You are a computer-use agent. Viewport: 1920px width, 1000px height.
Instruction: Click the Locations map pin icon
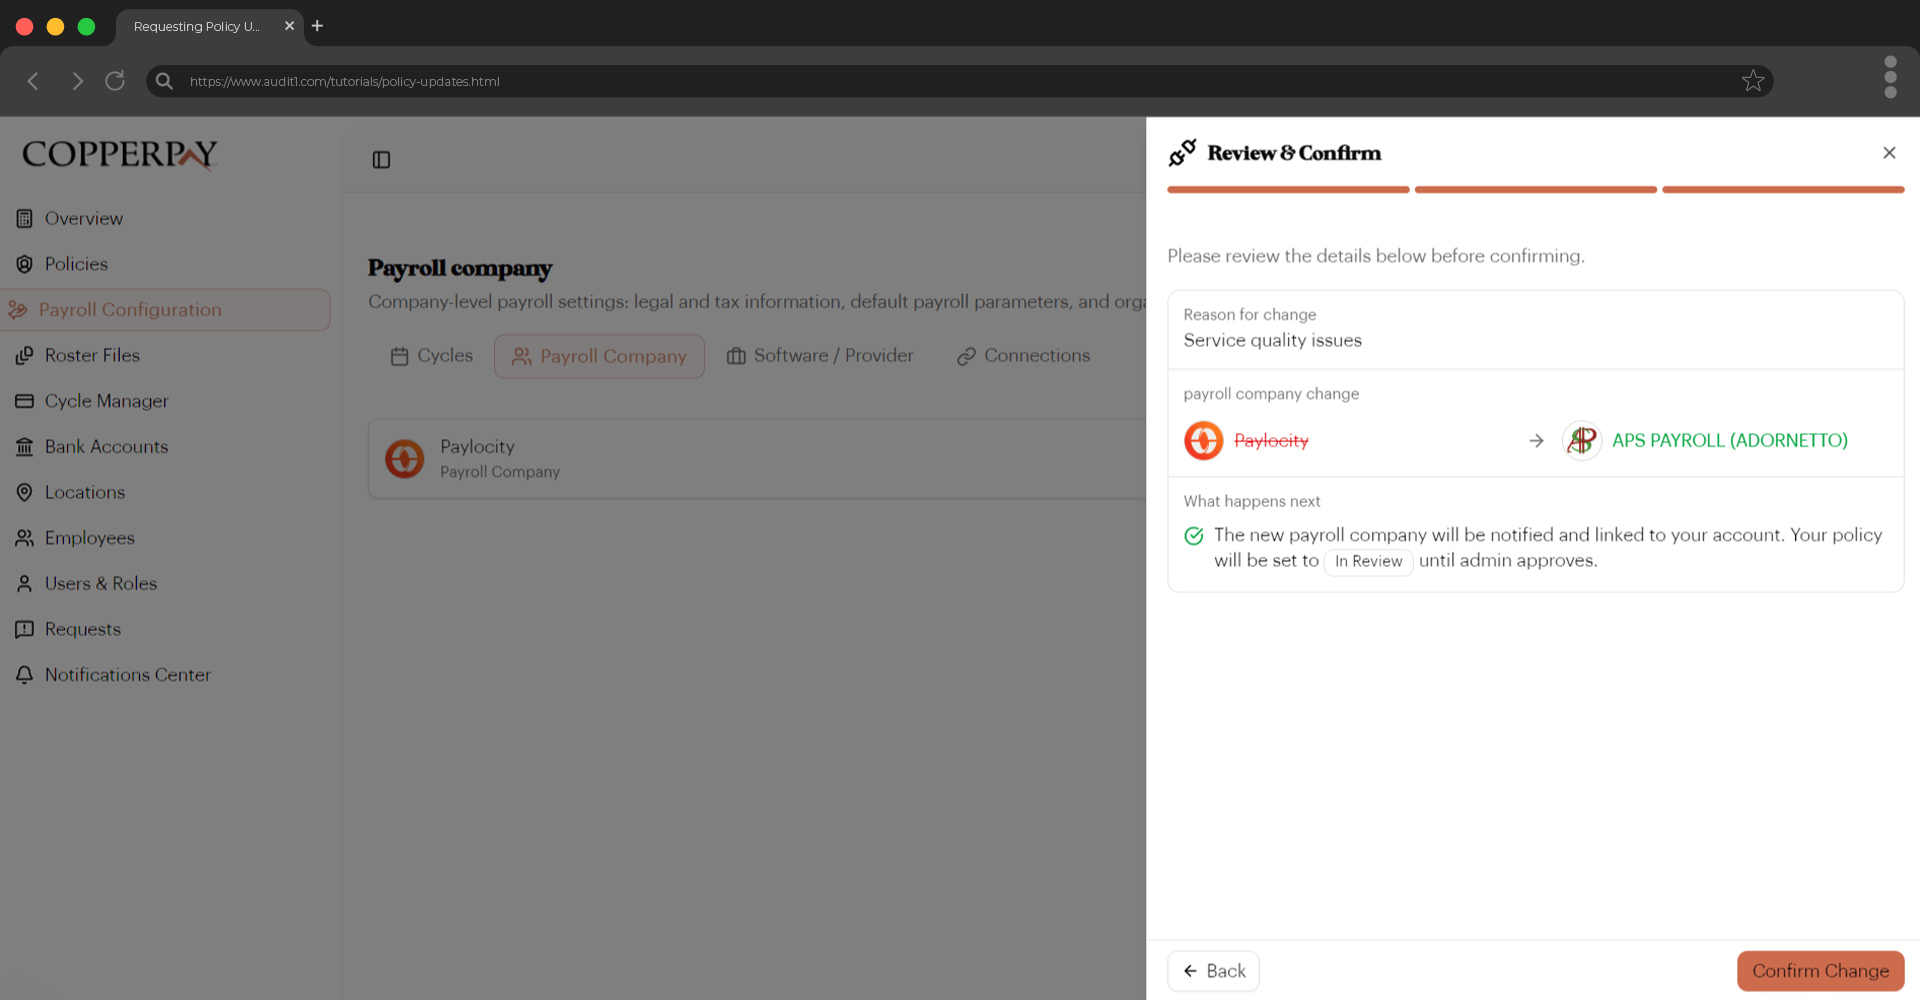24,492
